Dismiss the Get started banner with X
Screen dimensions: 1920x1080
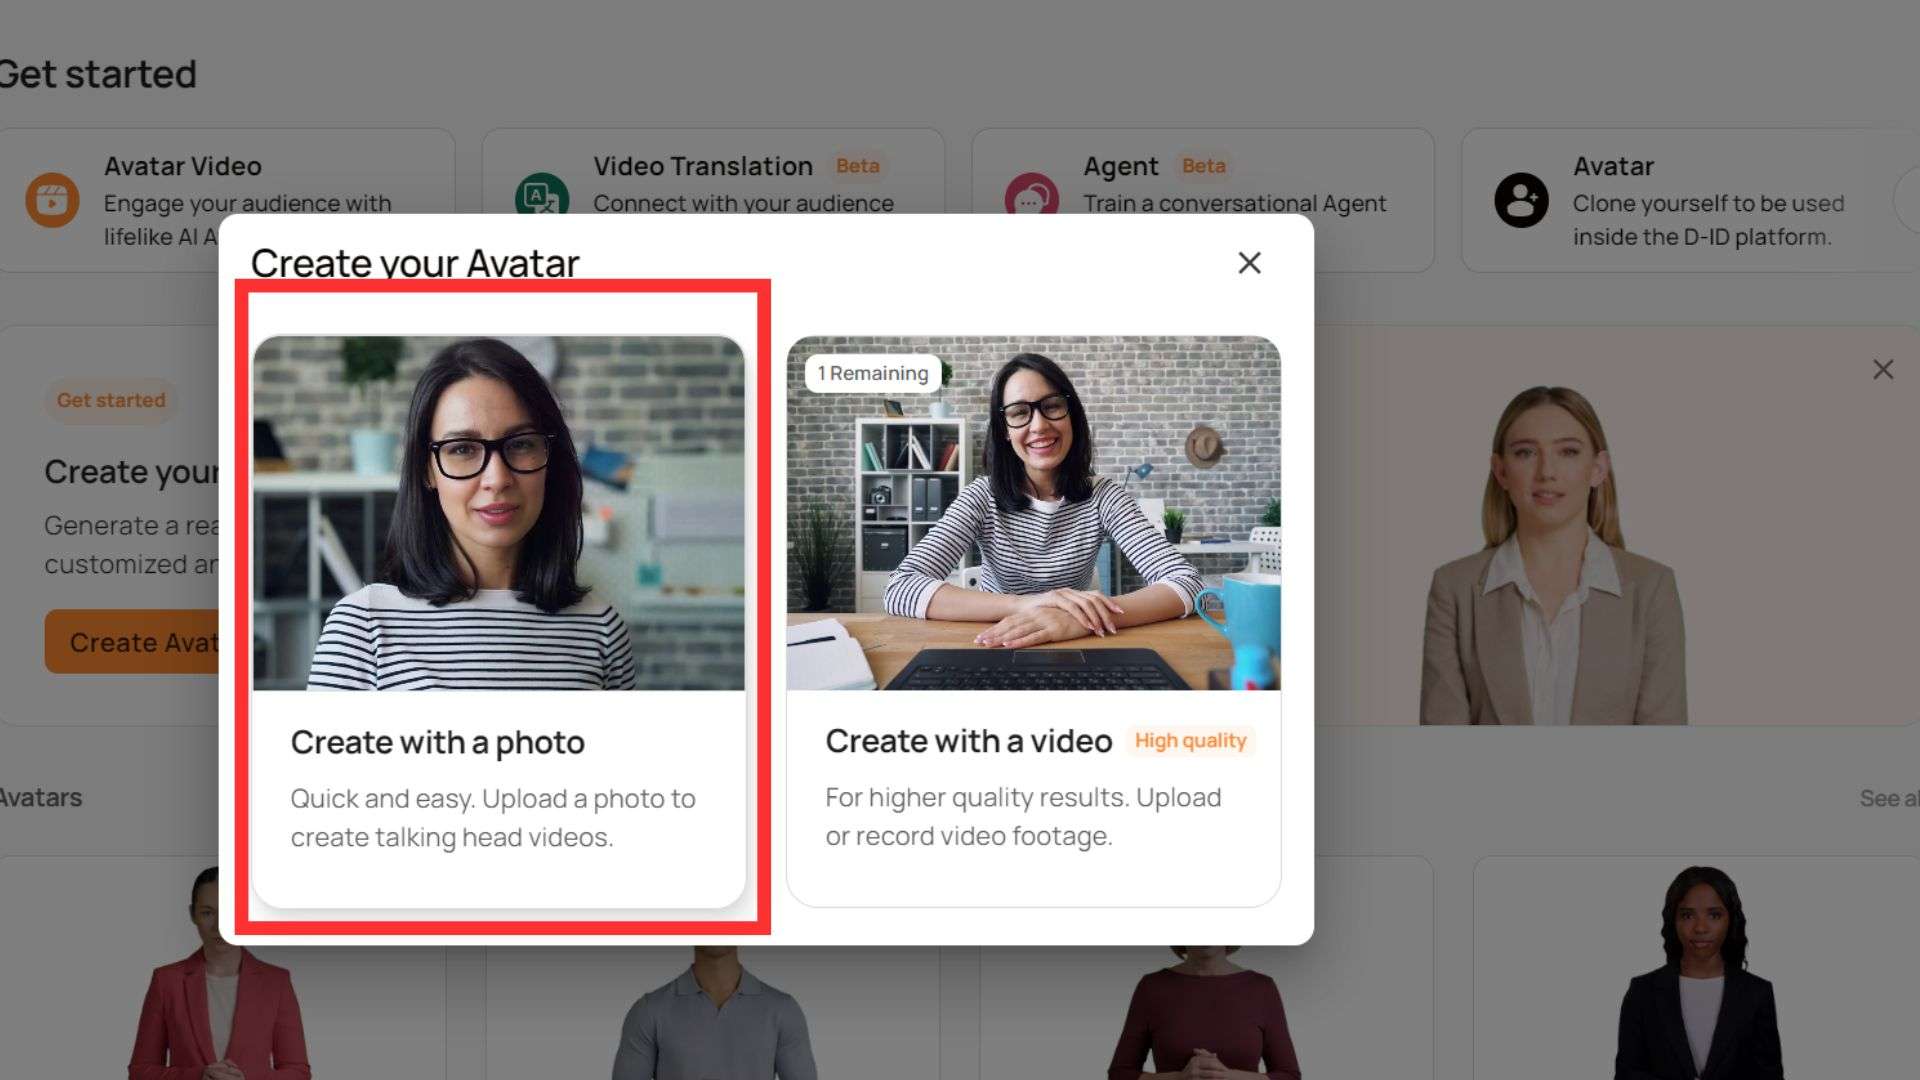(1883, 370)
